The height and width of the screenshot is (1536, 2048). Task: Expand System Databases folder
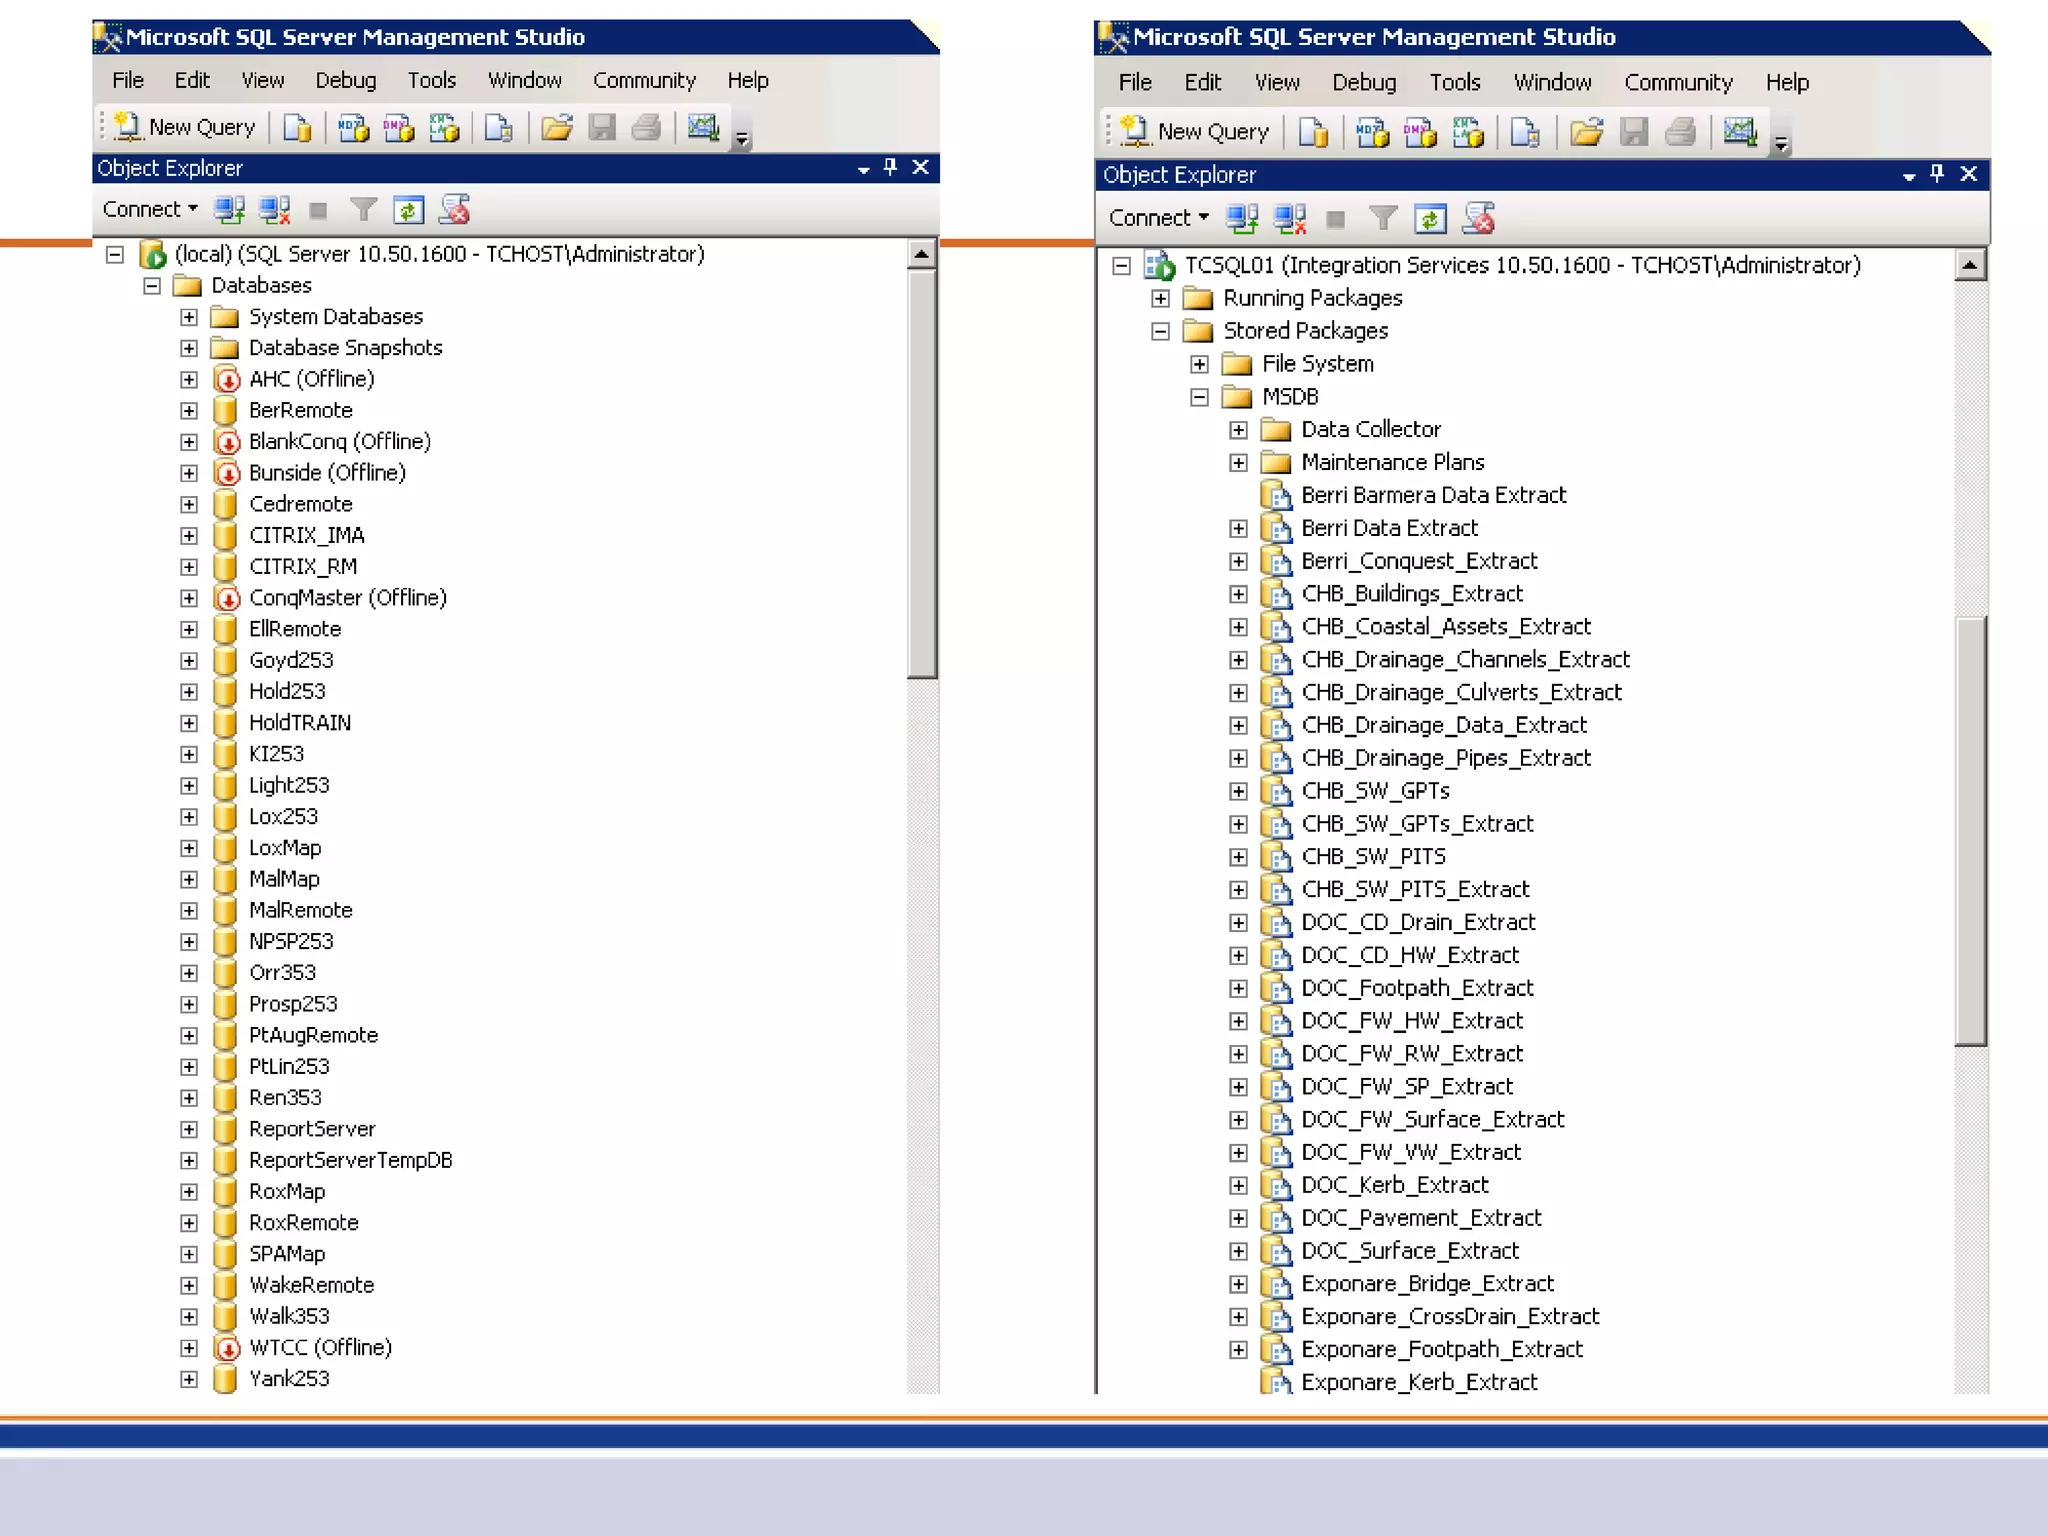point(189,317)
